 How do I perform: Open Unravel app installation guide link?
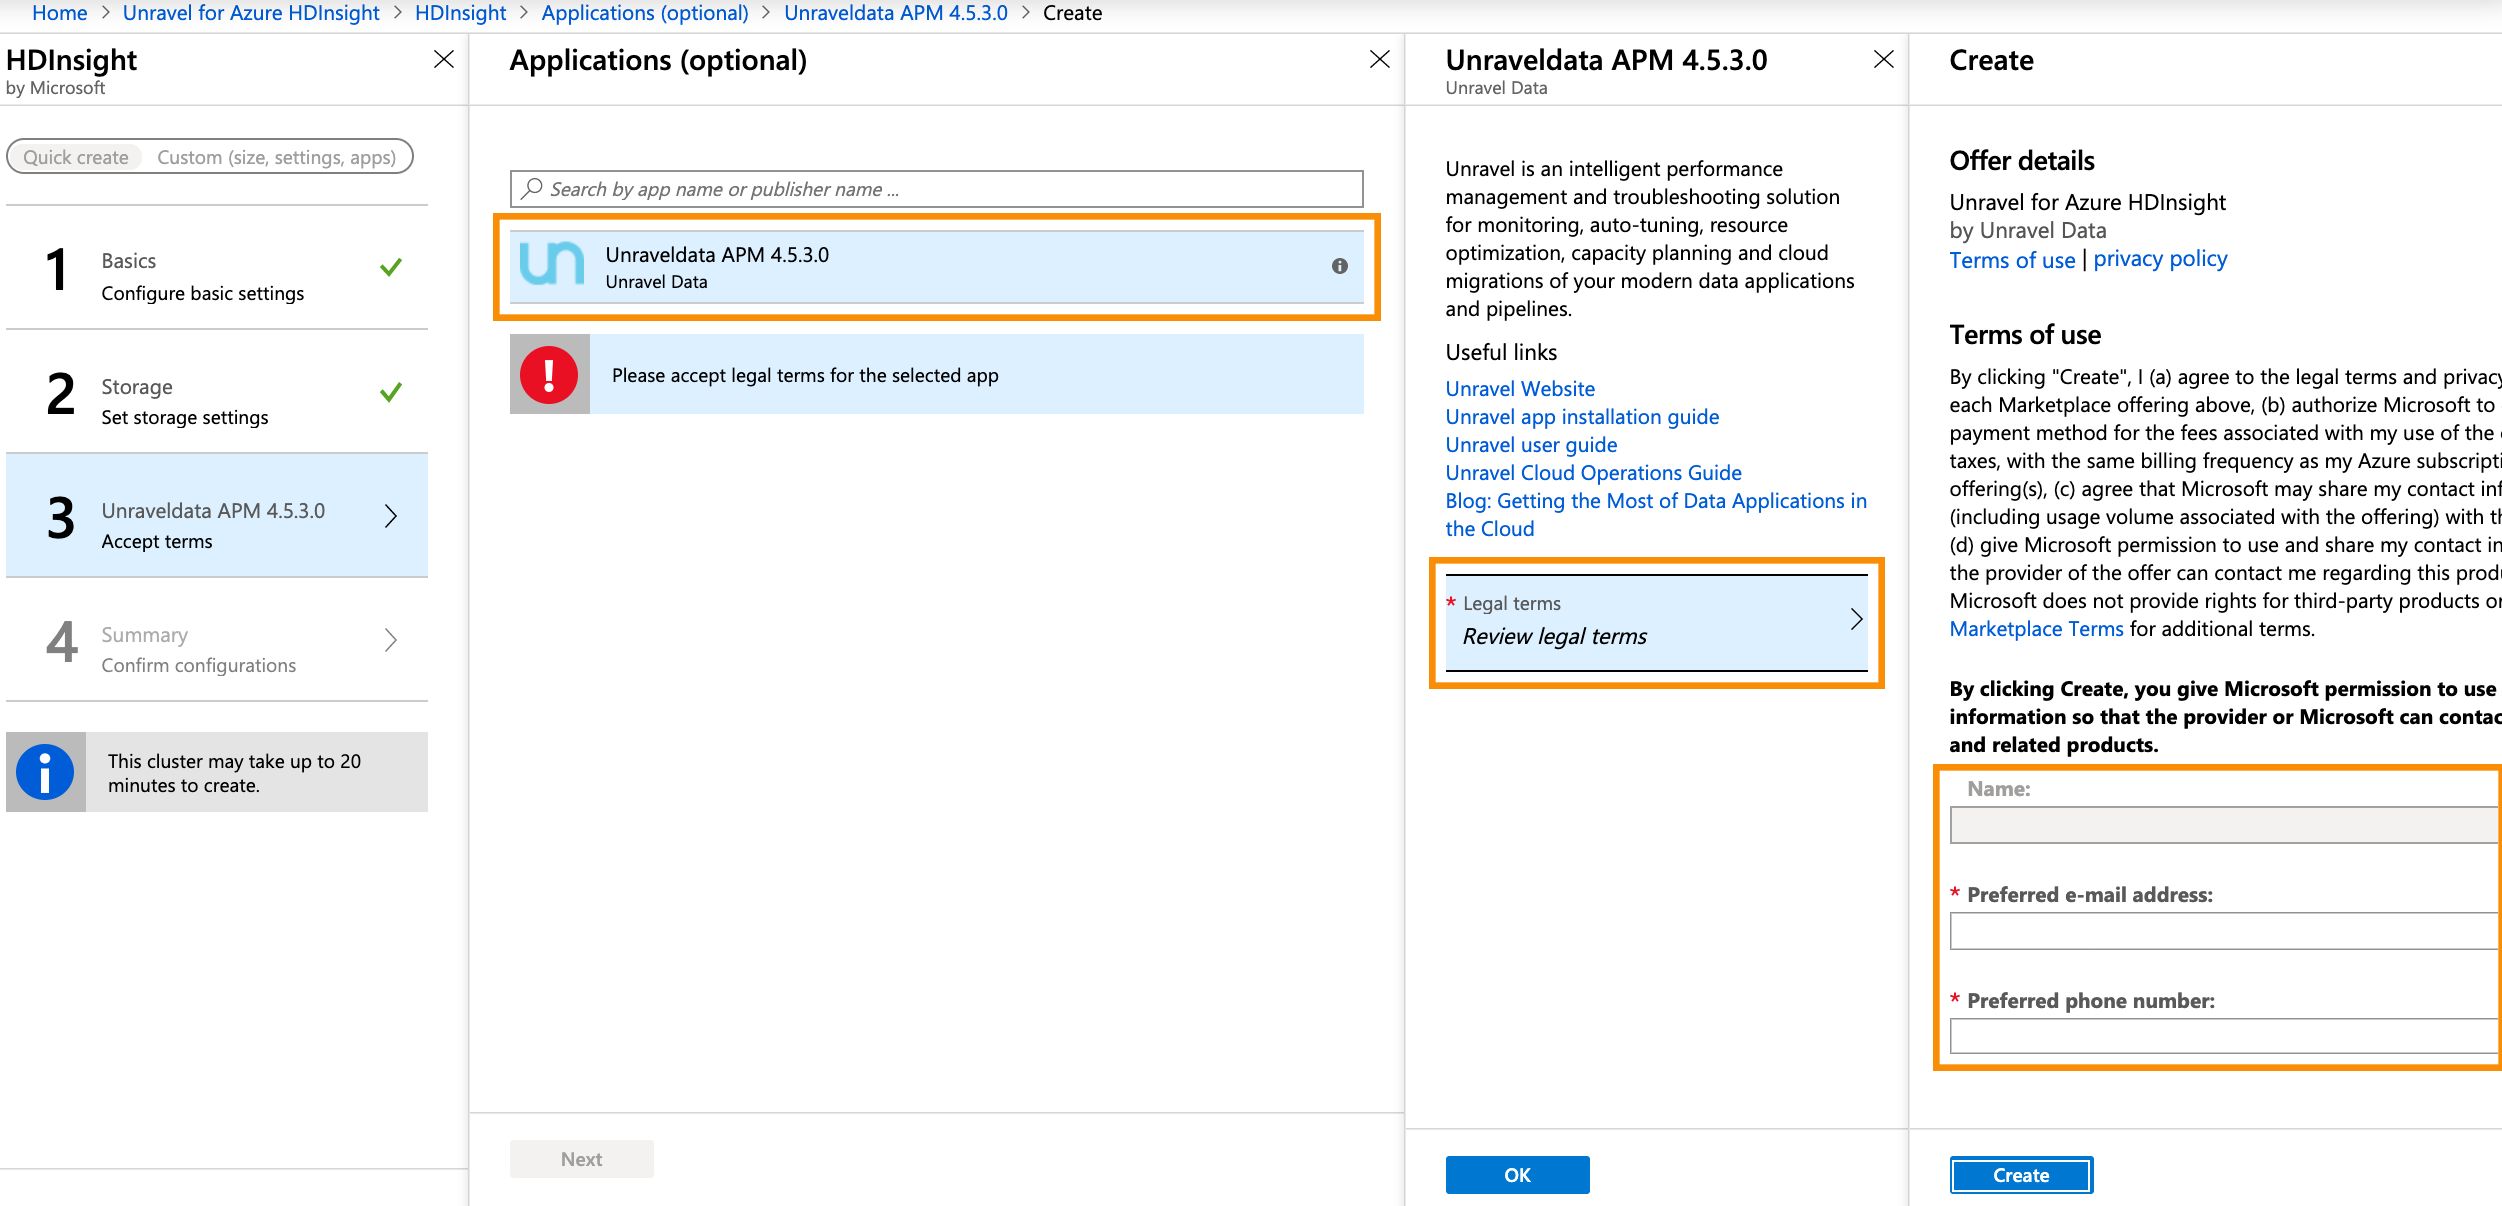pos(1582,417)
